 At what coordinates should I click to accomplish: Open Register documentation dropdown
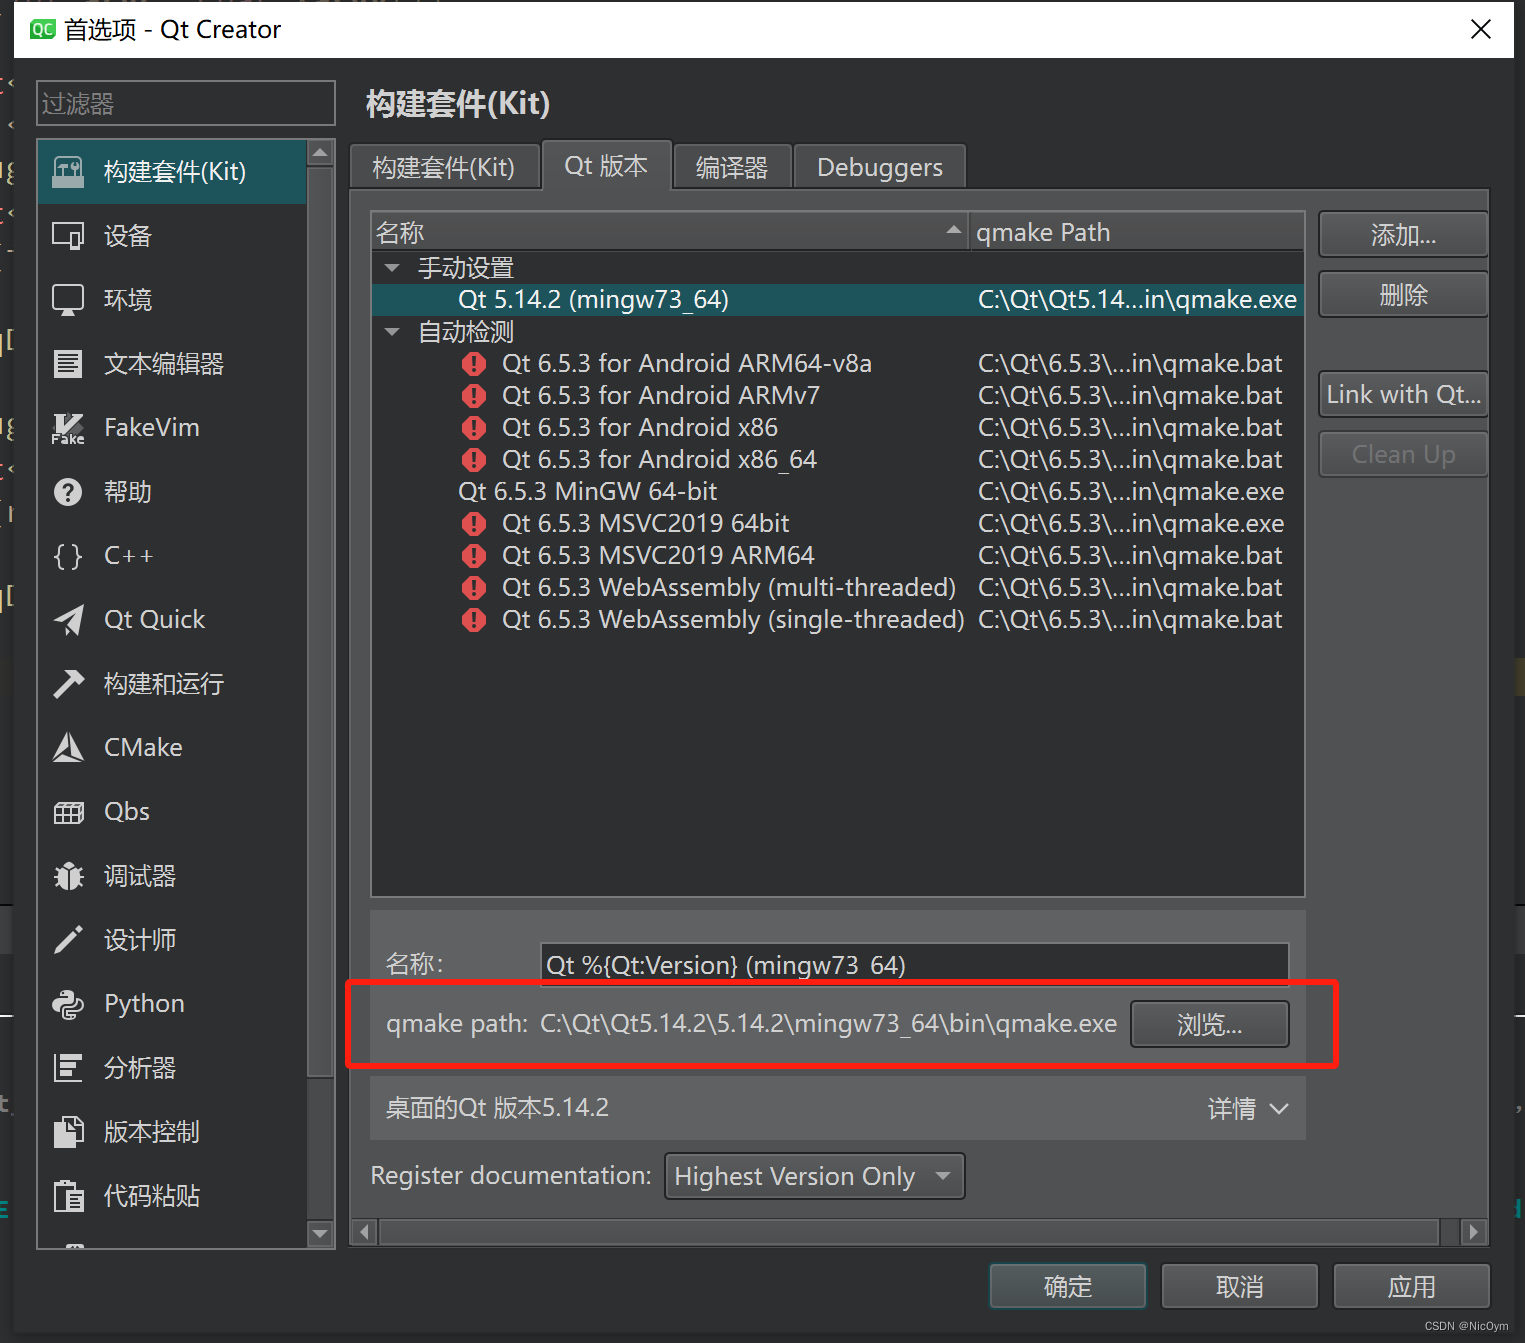point(814,1176)
